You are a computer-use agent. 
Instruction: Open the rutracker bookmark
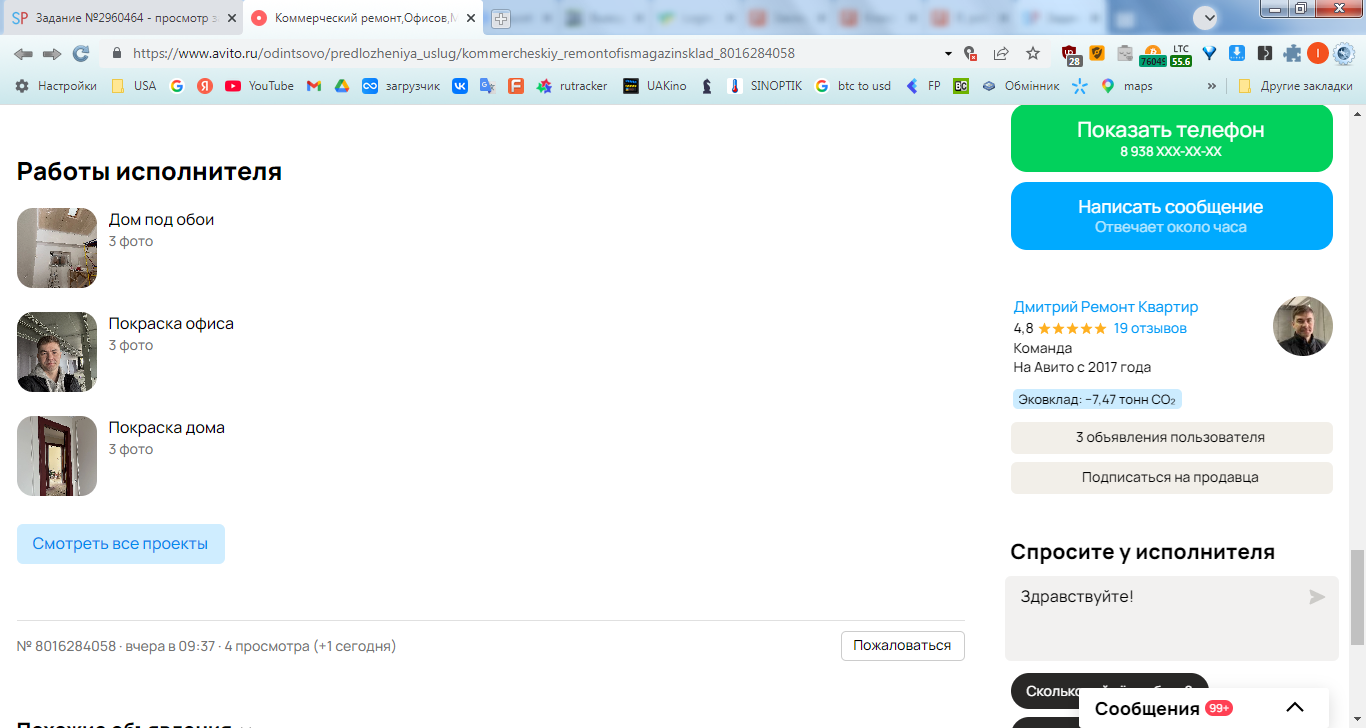pyautogui.click(x=572, y=86)
